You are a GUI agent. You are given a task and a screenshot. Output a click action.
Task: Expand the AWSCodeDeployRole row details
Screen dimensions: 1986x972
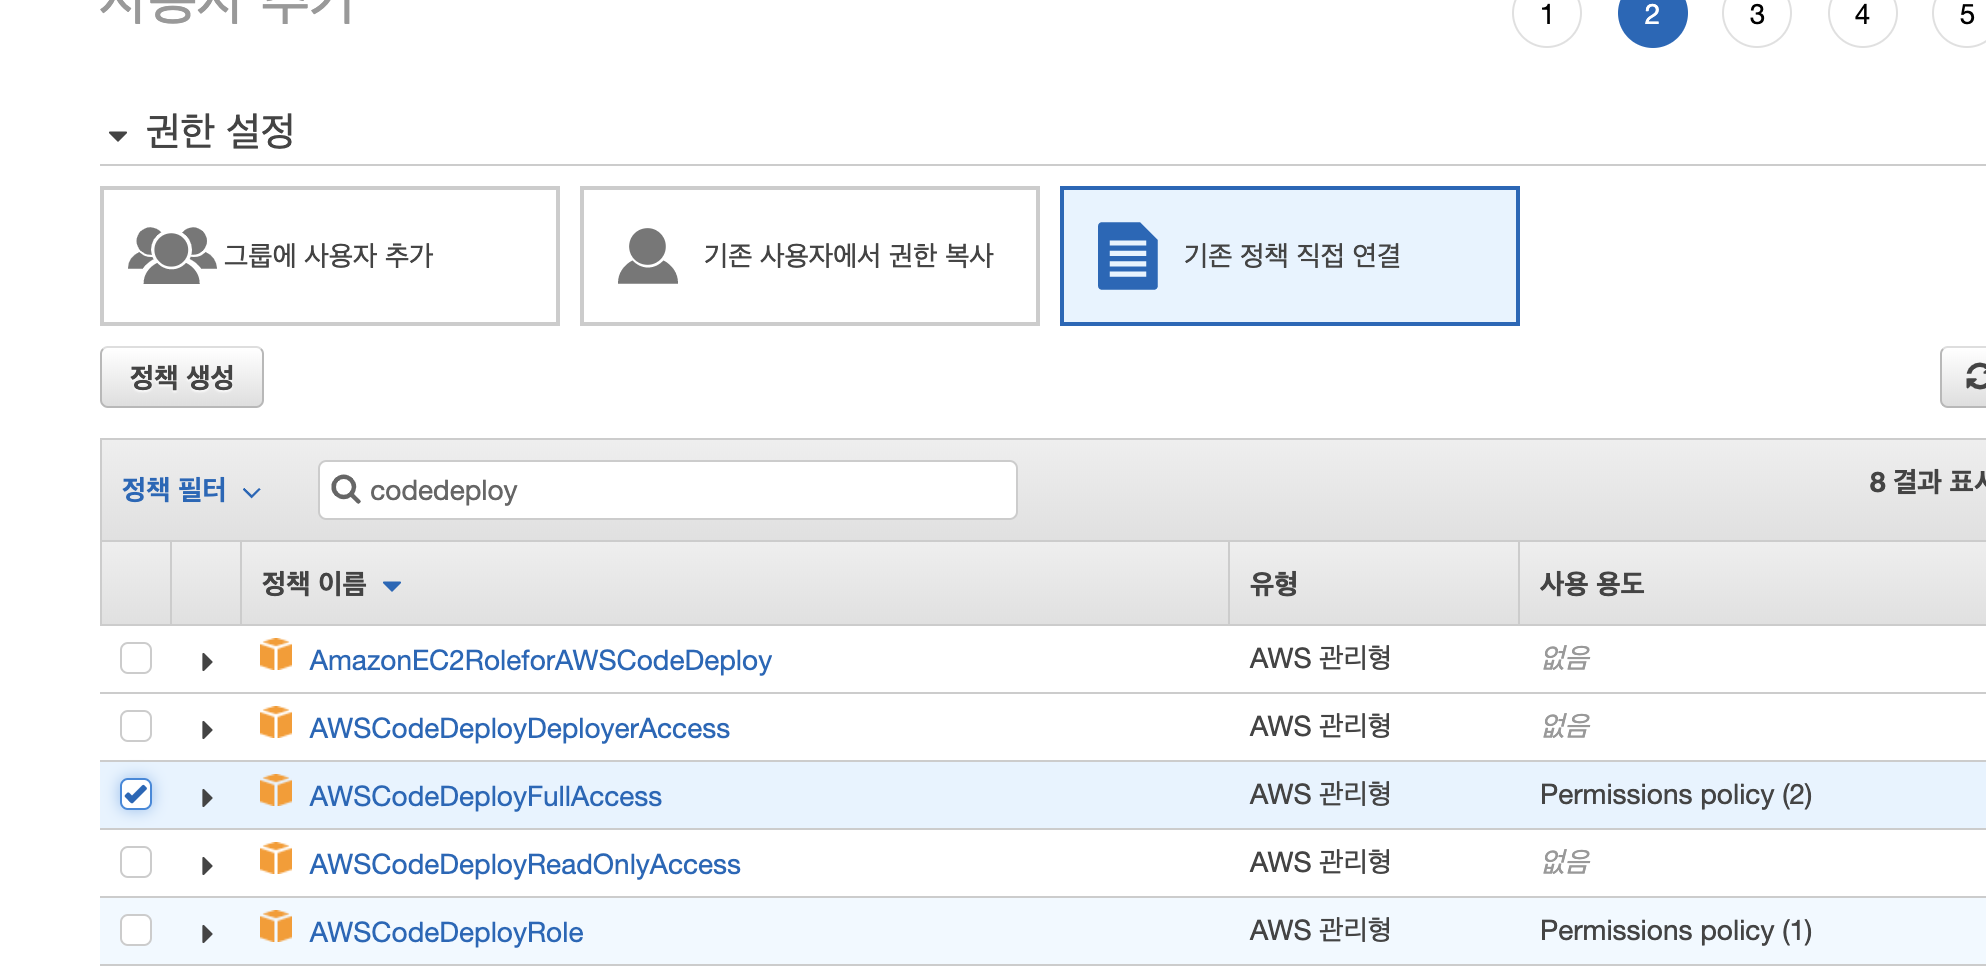(207, 933)
